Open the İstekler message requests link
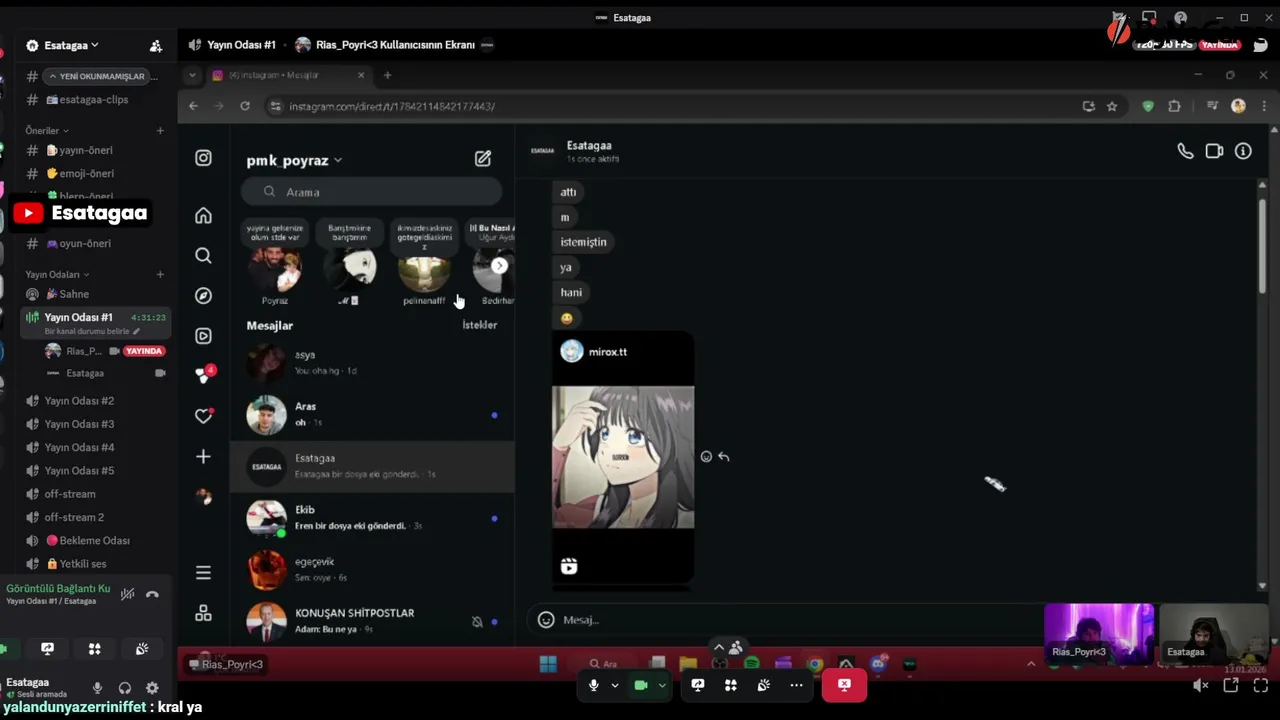The width and height of the screenshot is (1280, 720). [x=479, y=325]
